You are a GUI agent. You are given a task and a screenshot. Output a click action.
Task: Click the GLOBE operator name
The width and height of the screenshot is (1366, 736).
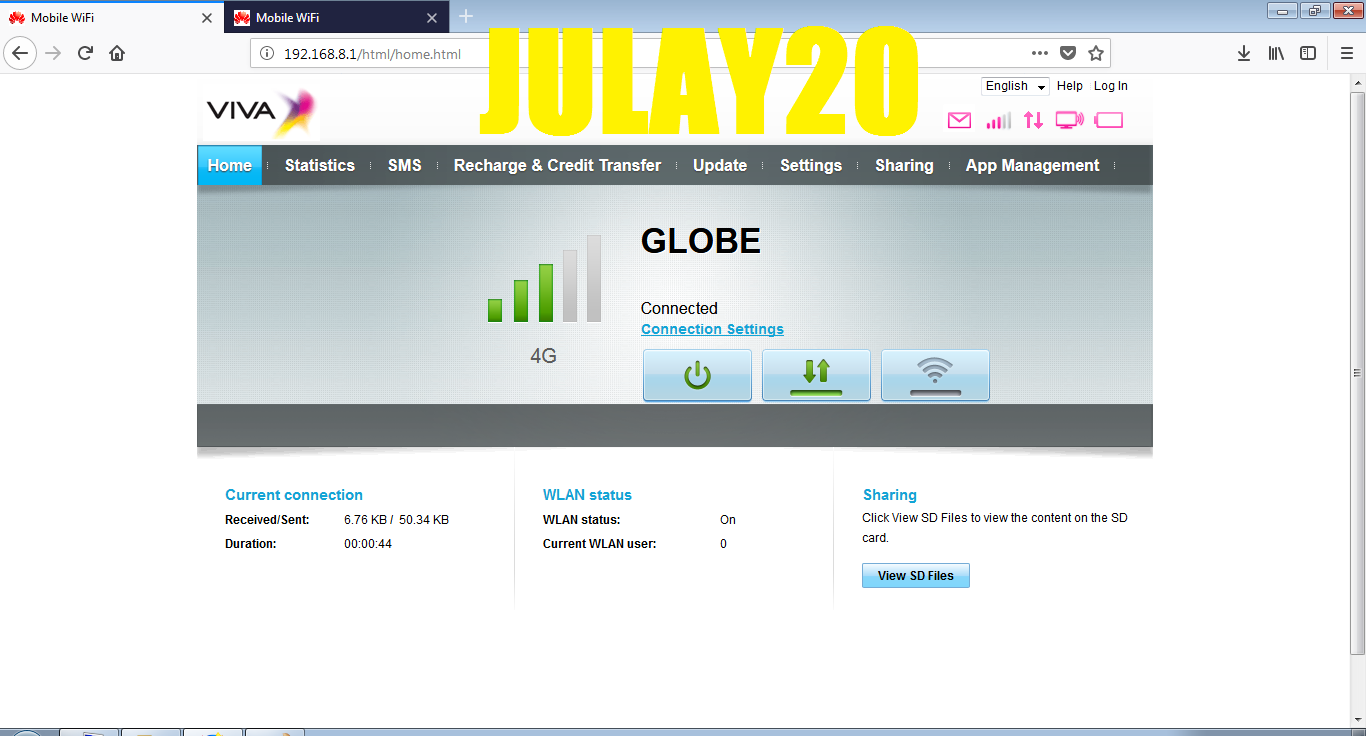pyautogui.click(x=701, y=241)
